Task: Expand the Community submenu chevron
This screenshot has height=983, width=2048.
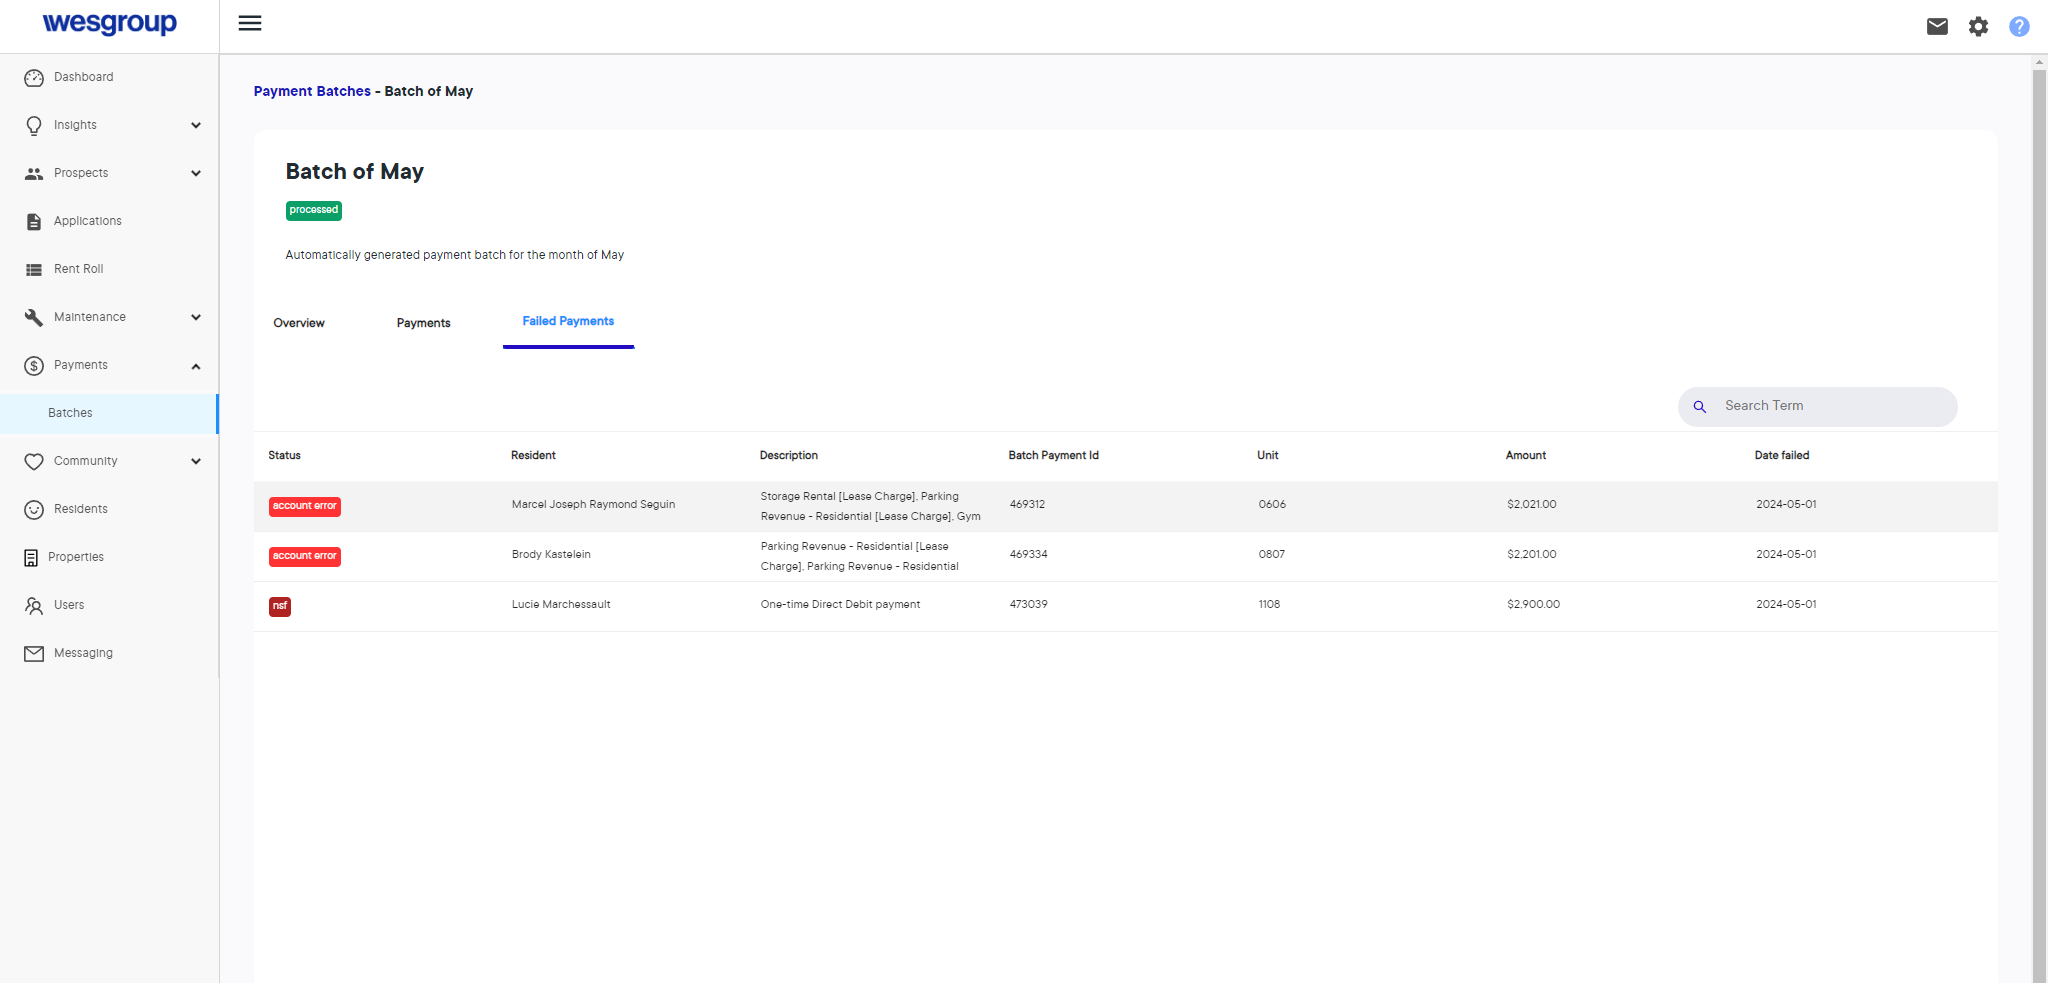Action: click(x=196, y=462)
